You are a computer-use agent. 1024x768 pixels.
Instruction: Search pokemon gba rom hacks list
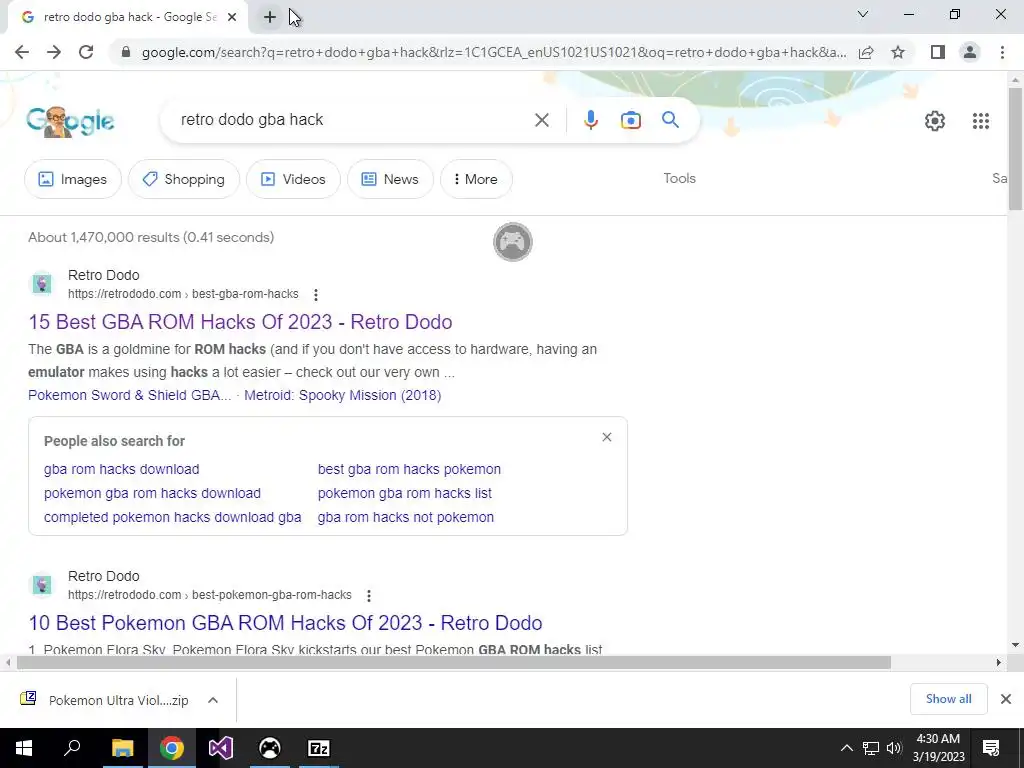pyautogui.click(x=404, y=493)
